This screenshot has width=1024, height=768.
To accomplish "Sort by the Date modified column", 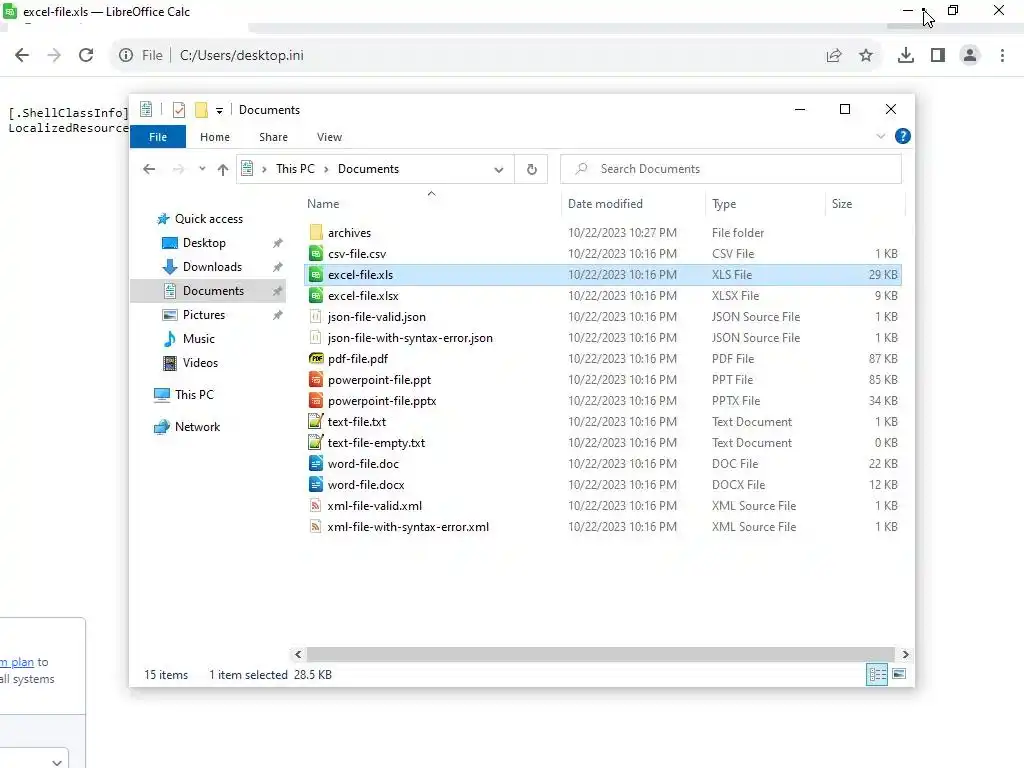I will coord(605,204).
